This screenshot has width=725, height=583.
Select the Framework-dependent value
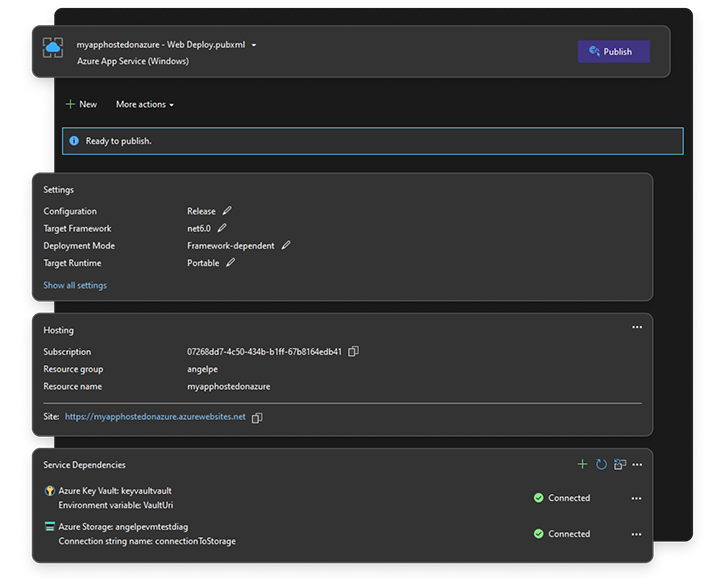[231, 245]
